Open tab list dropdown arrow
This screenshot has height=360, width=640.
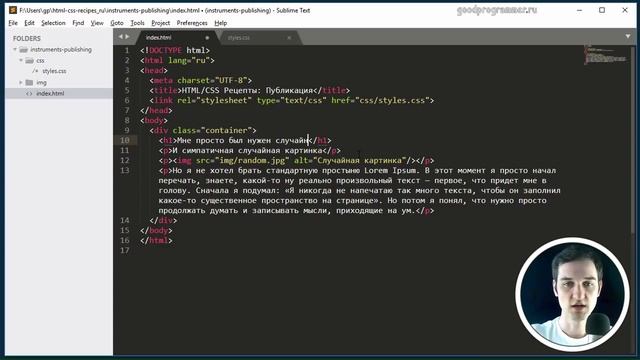(x=628, y=37)
